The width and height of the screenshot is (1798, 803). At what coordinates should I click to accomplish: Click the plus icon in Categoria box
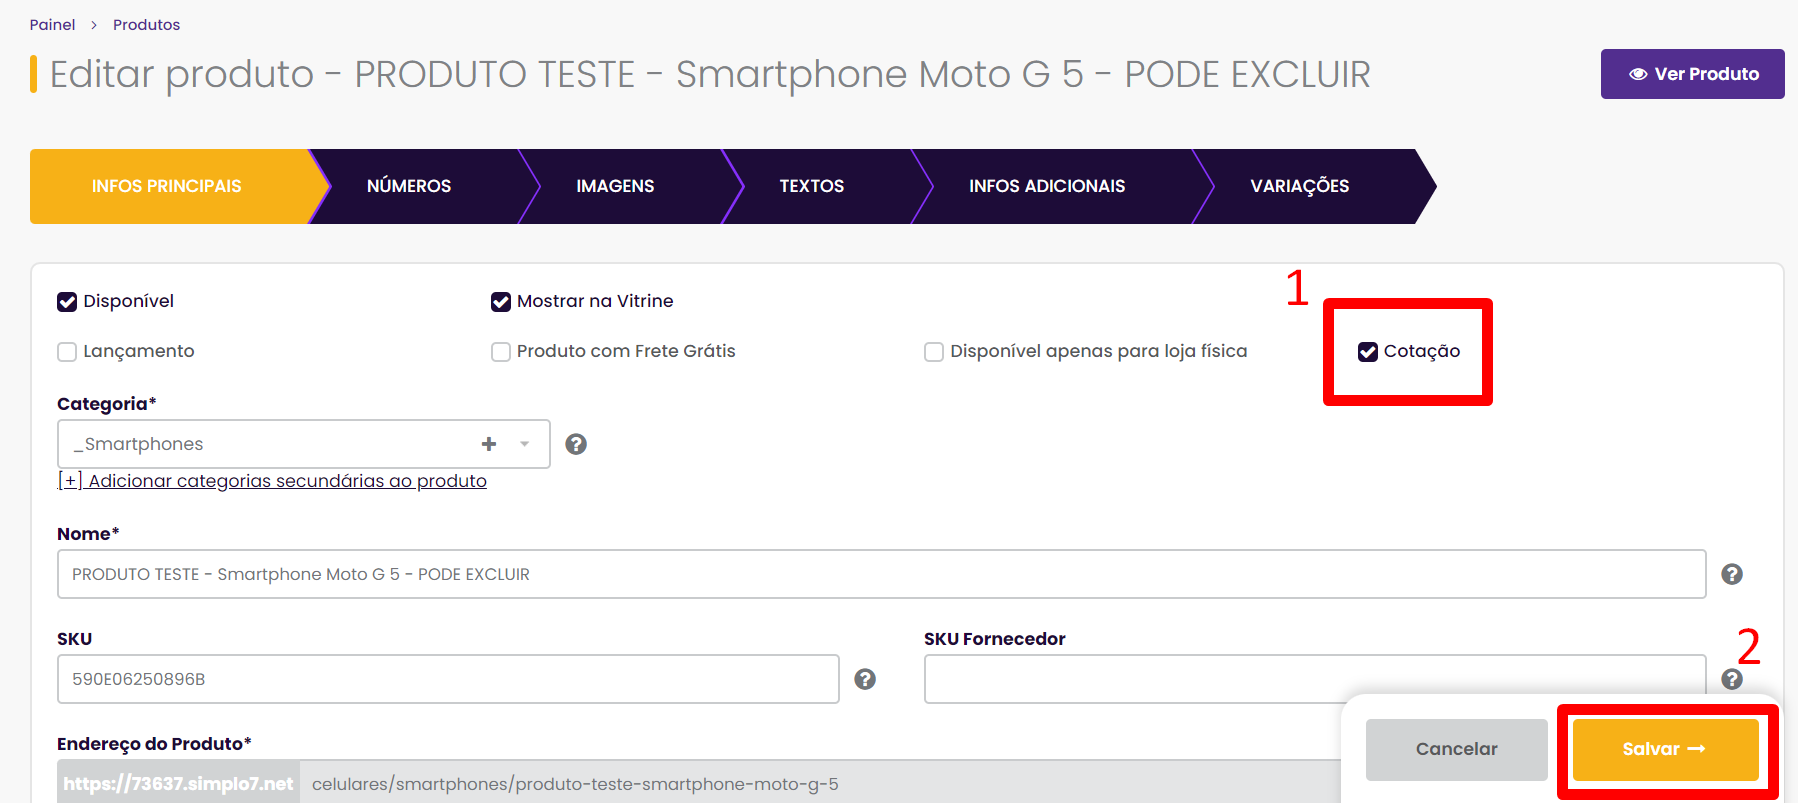pyautogui.click(x=489, y=444)
